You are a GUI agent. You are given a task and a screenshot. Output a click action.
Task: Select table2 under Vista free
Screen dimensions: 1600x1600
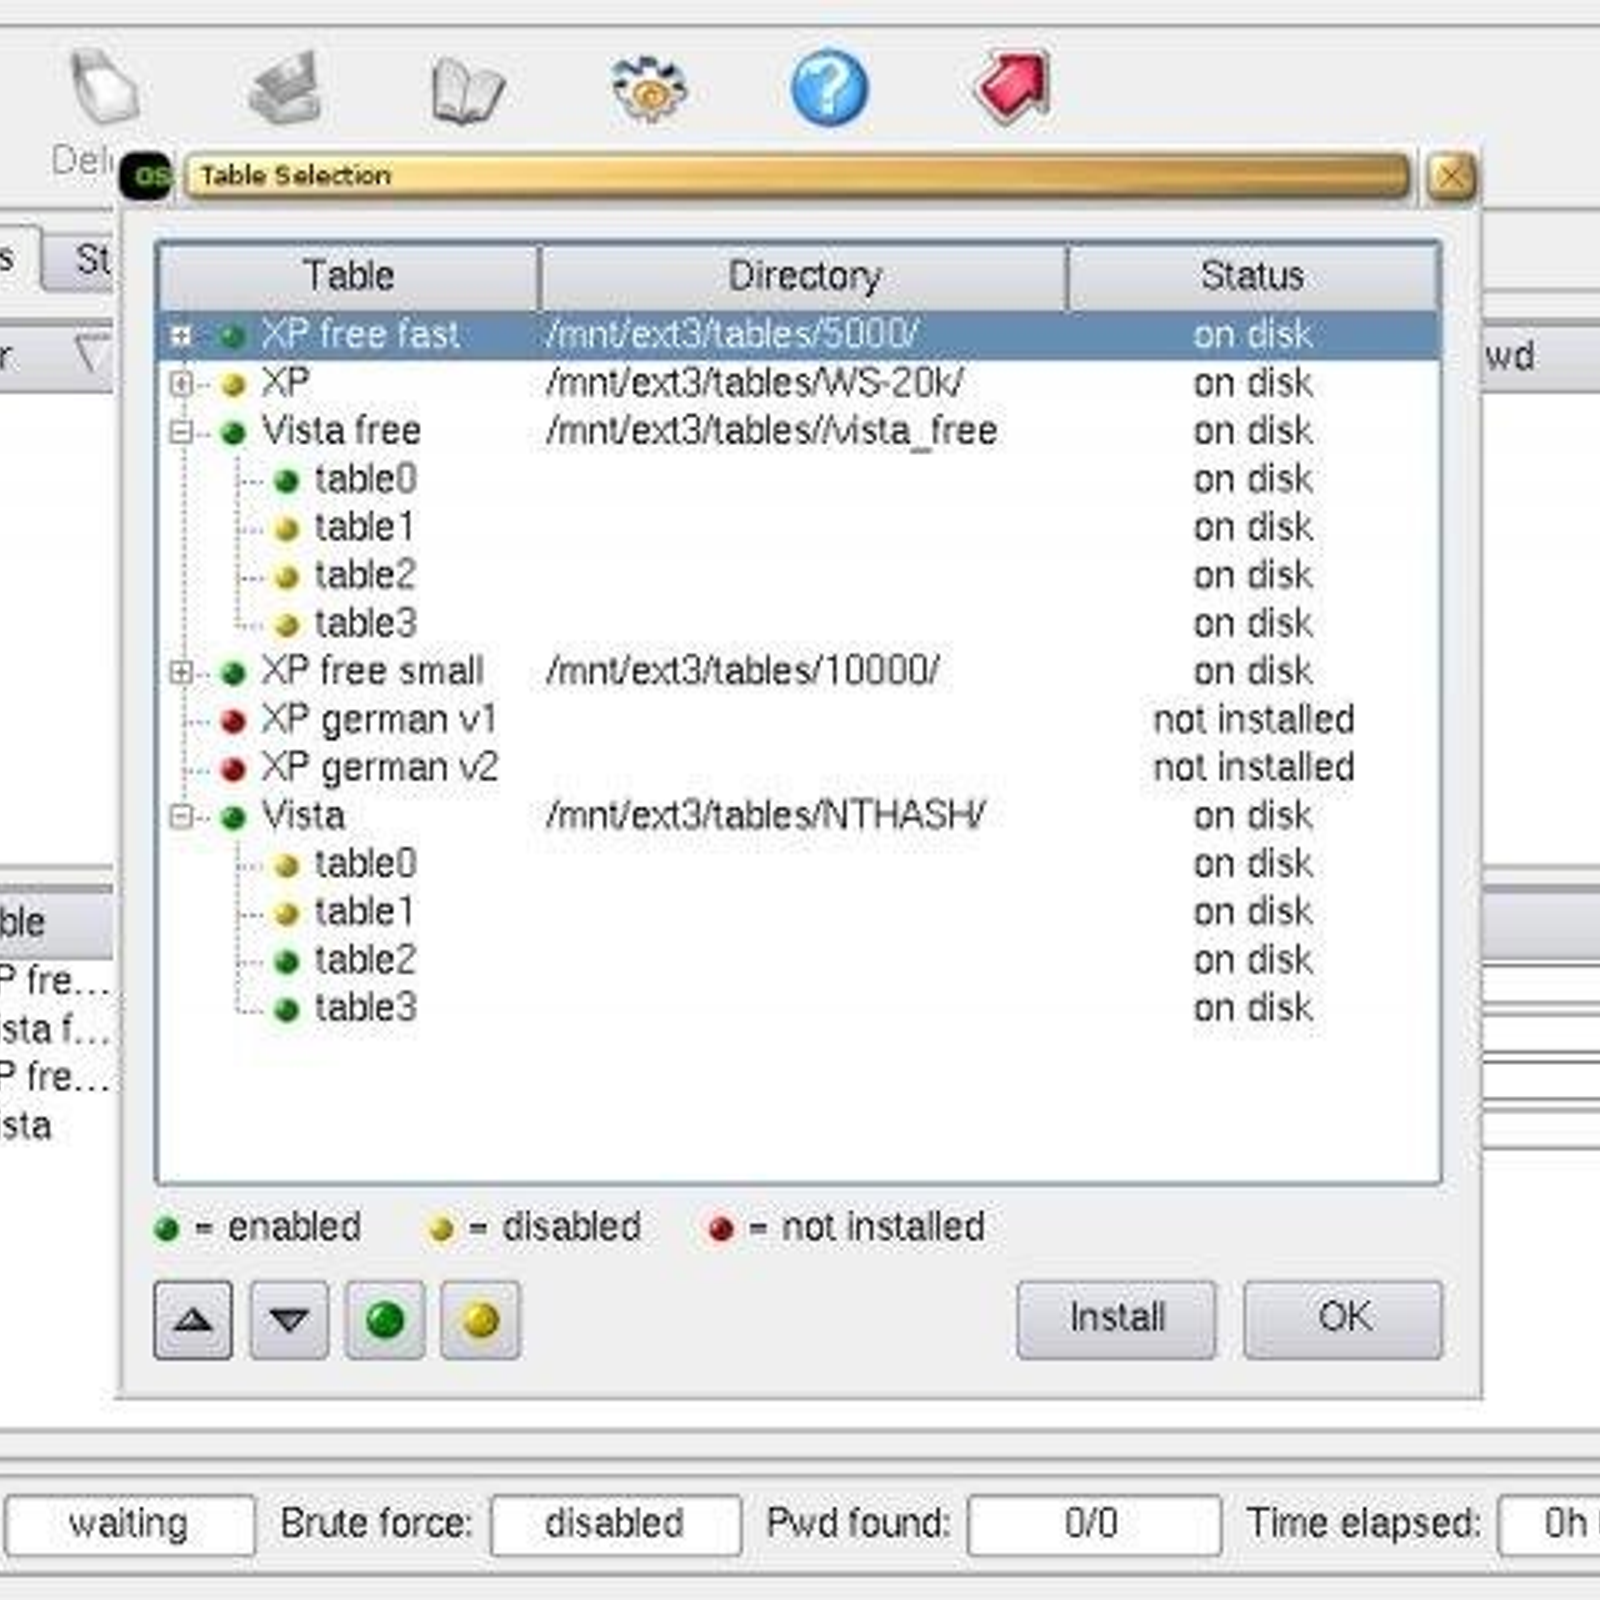tap(799, 575)
